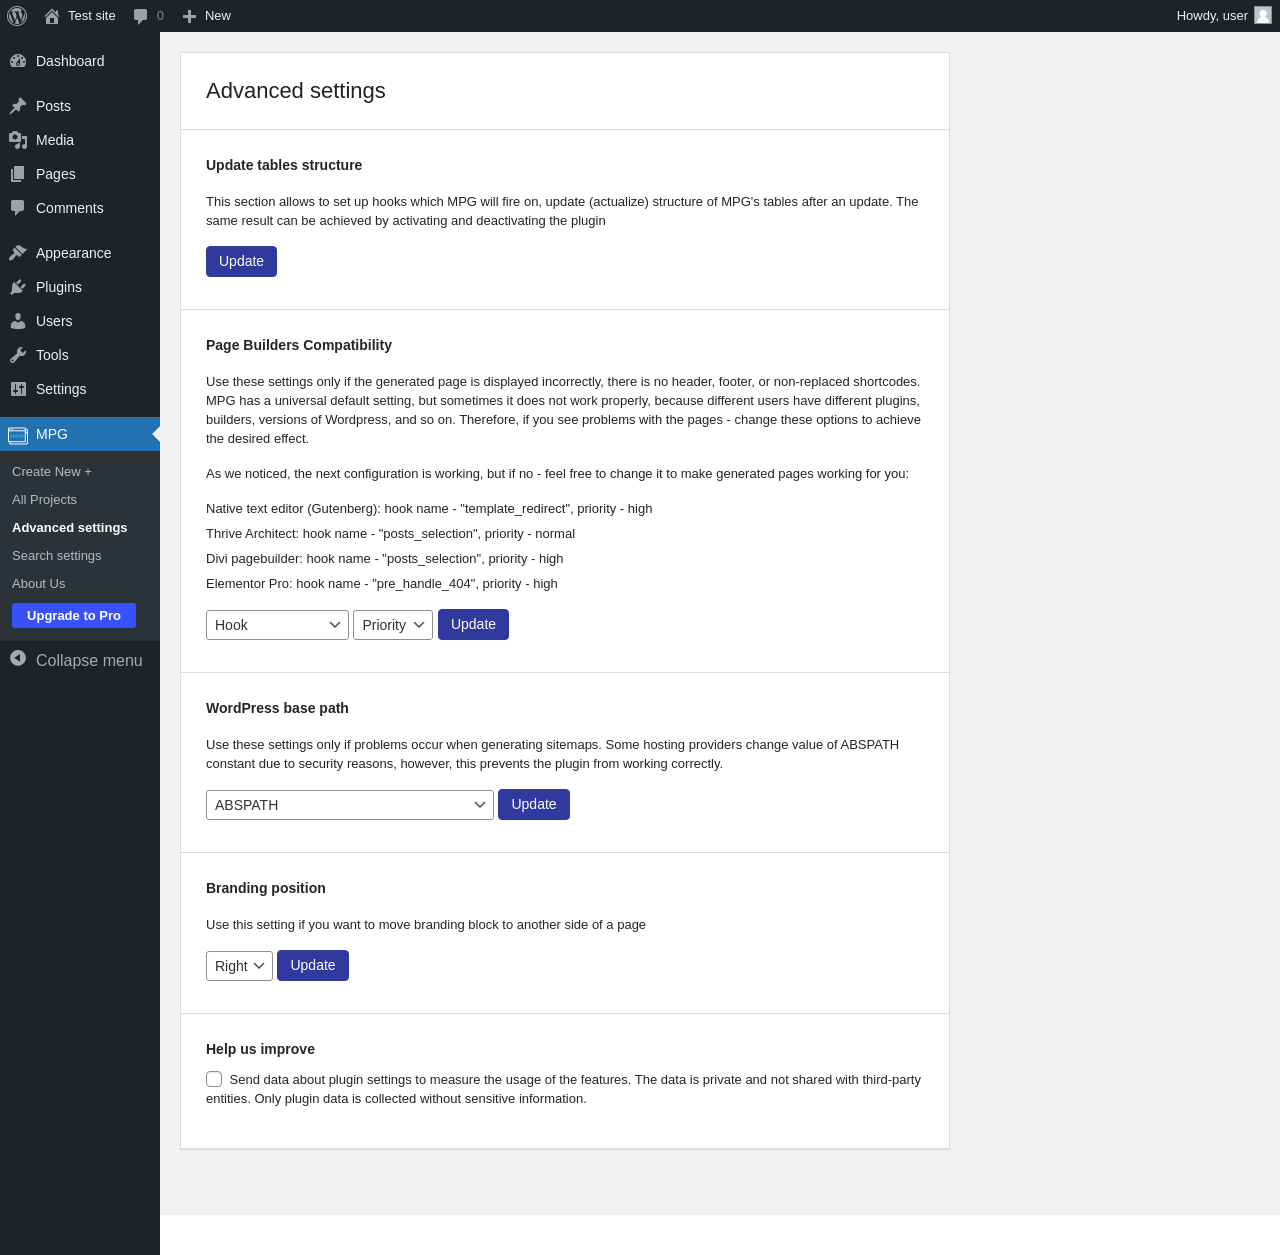Click the comments bubble icon in admin bar
Screen dimensions: 1280x1255
141,16
